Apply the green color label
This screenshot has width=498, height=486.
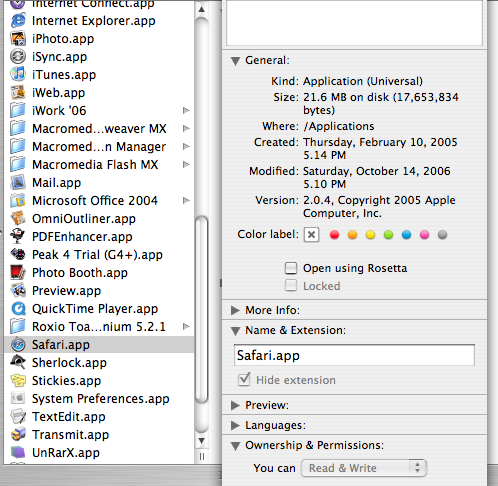click(388, 235)
